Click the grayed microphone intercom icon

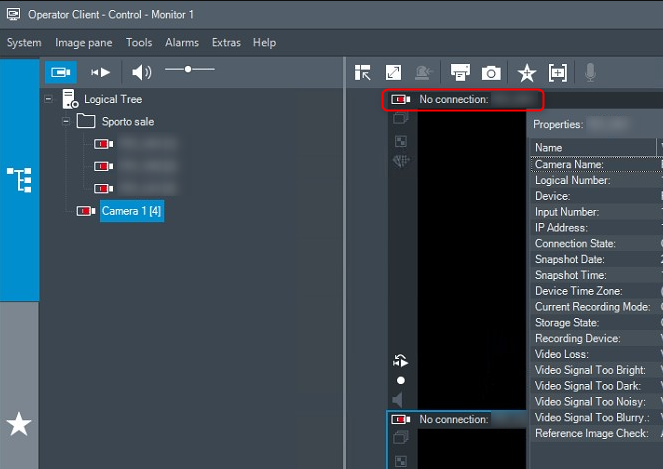click(590, 72)
